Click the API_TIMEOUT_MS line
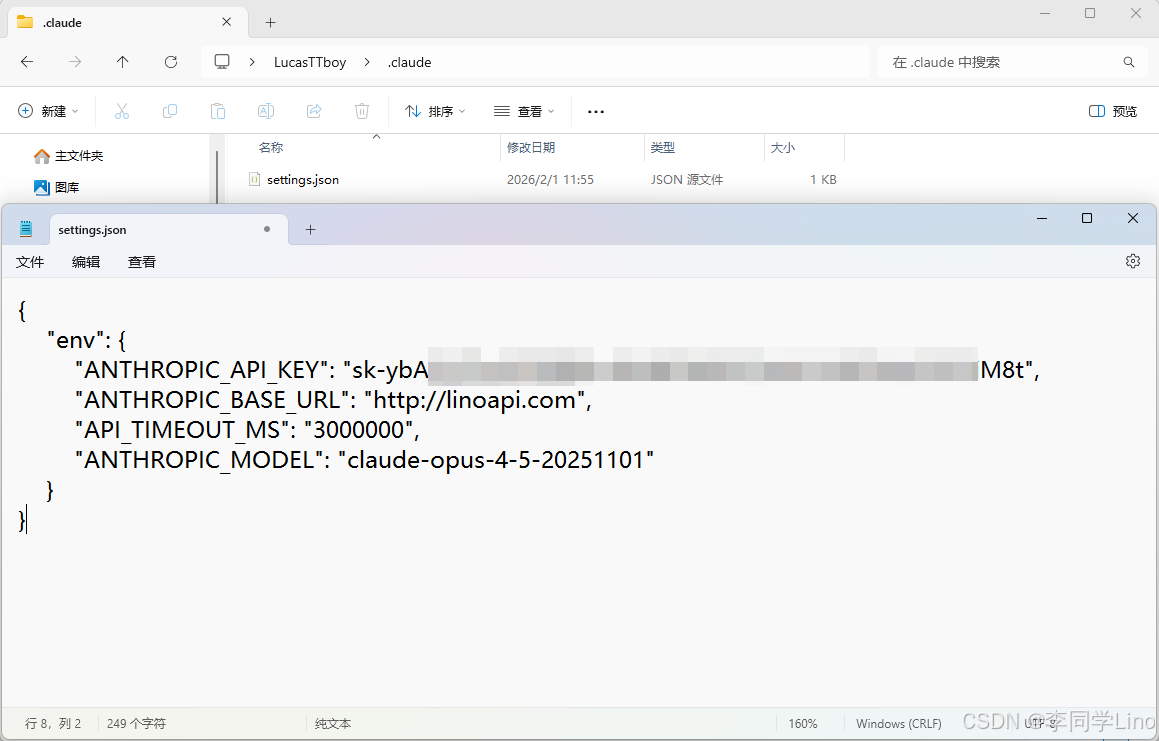The width and height of the screenshot is (1159, 741). pos(247,430)
